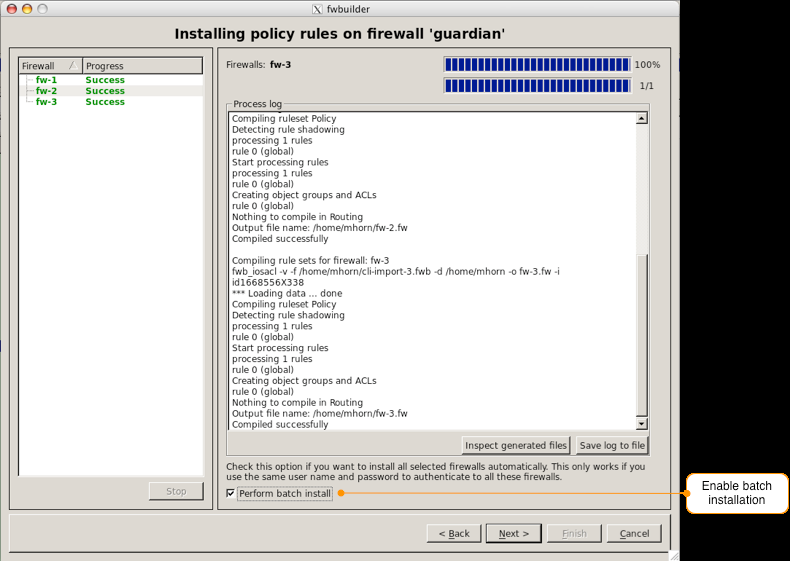Click the grey zoom window button
The image size is (790, 561).
click(x=43, y=9)
